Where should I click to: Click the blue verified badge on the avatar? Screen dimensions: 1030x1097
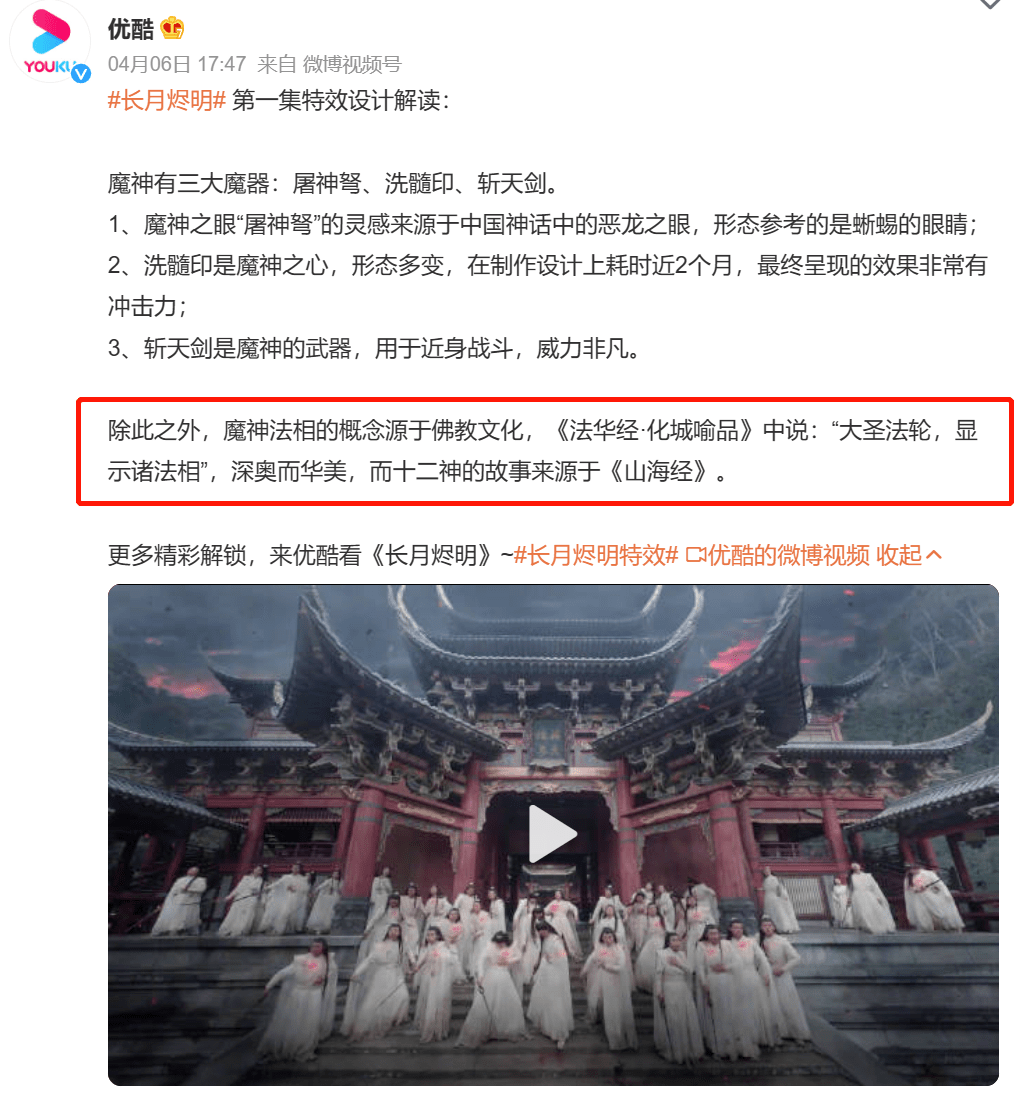pyautogui.click(x=81, y=73)
